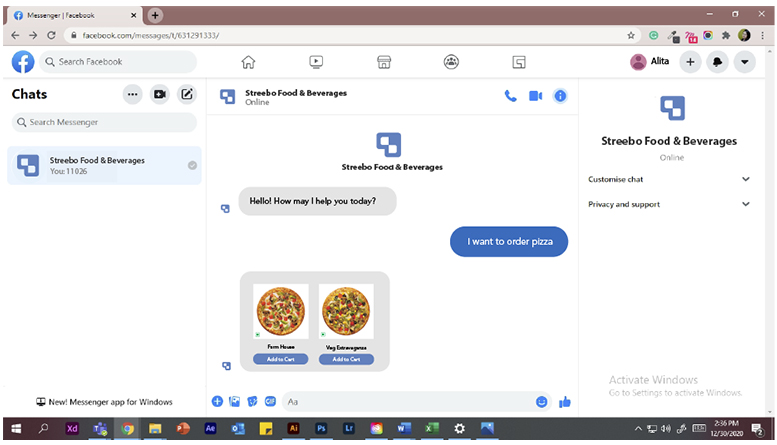777x445 pixels.
Task: Click the Create plus button next to Alita
Action: [x=690, y=62]
